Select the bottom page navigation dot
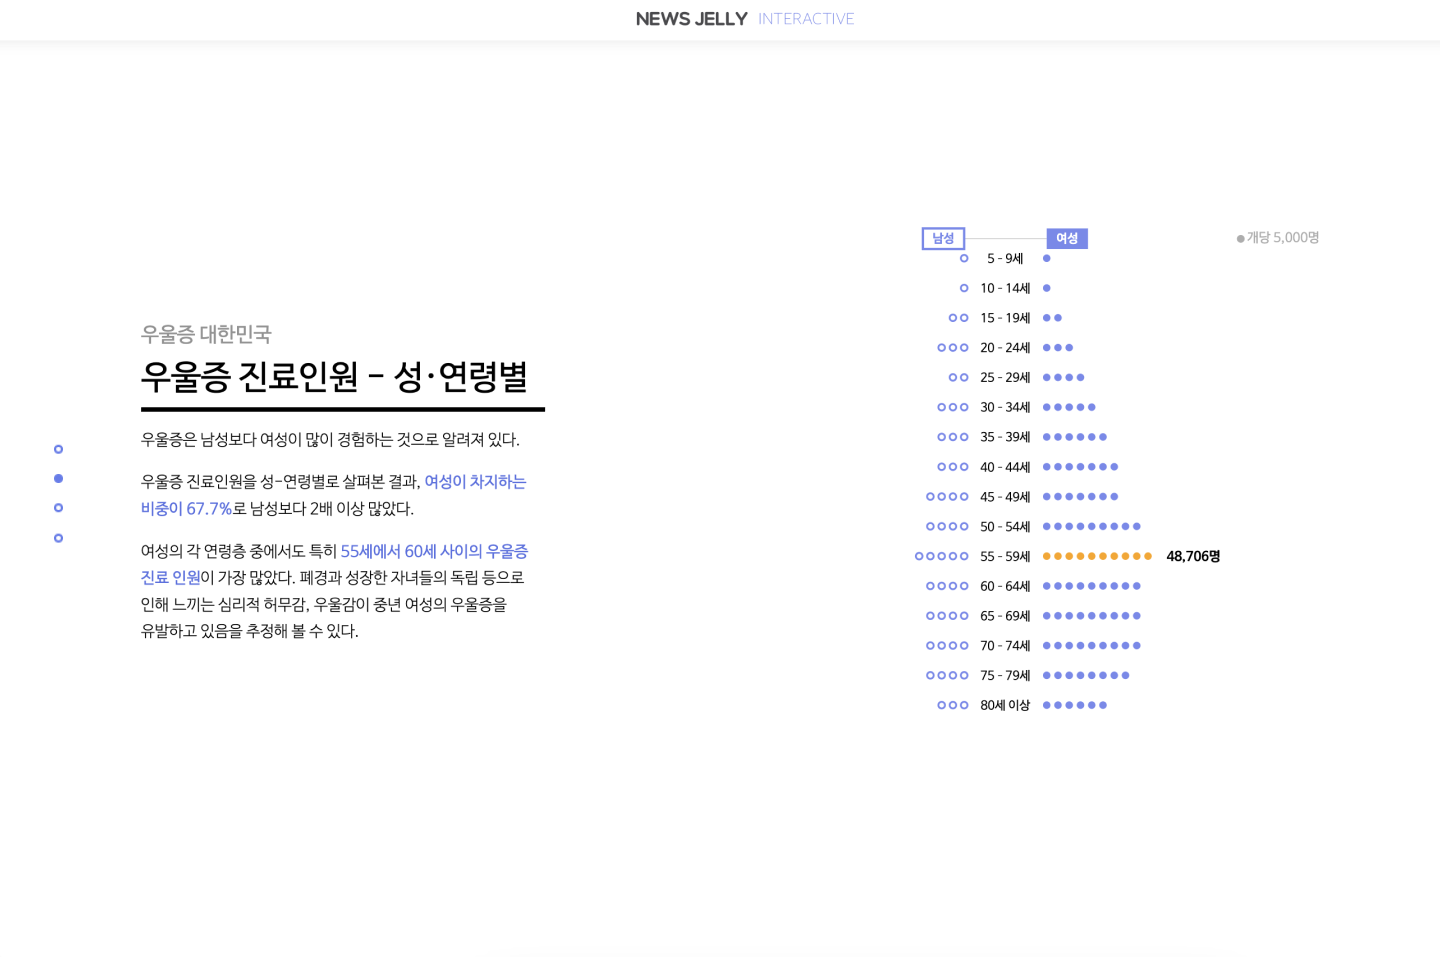 tap(58, 538)
